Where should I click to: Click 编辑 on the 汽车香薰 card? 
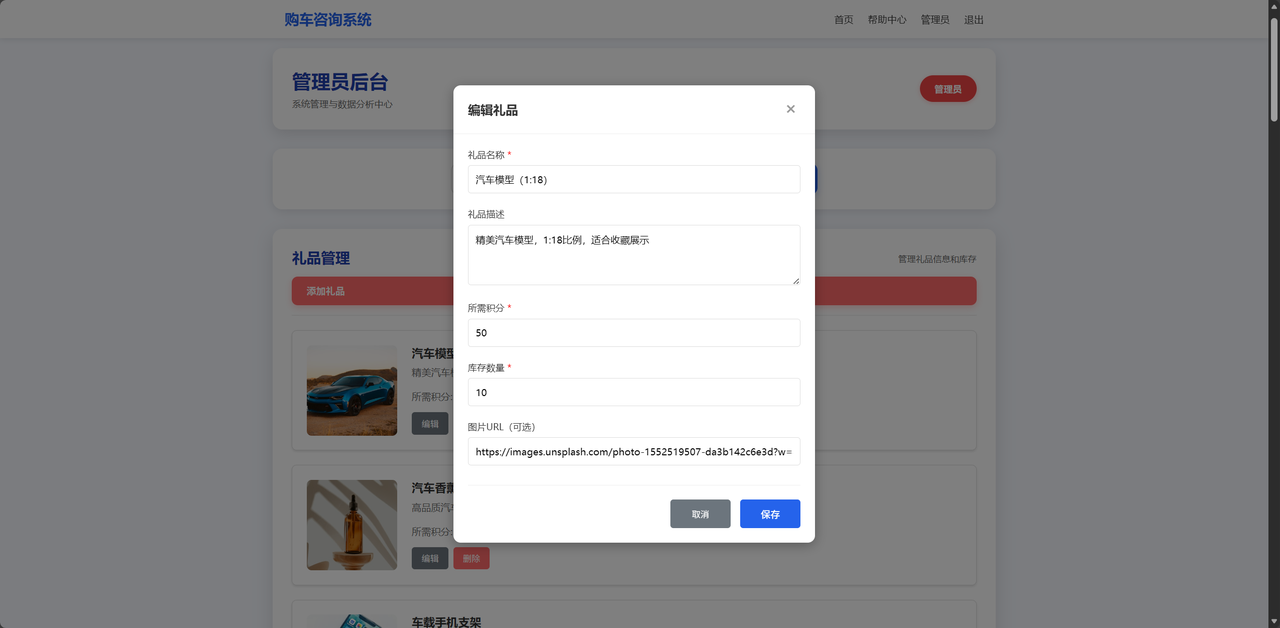pyautogui.click(x=430, y=558)
